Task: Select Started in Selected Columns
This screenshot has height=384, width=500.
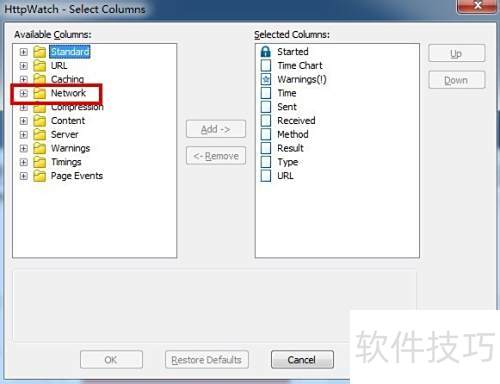Action: coord(293,52)
